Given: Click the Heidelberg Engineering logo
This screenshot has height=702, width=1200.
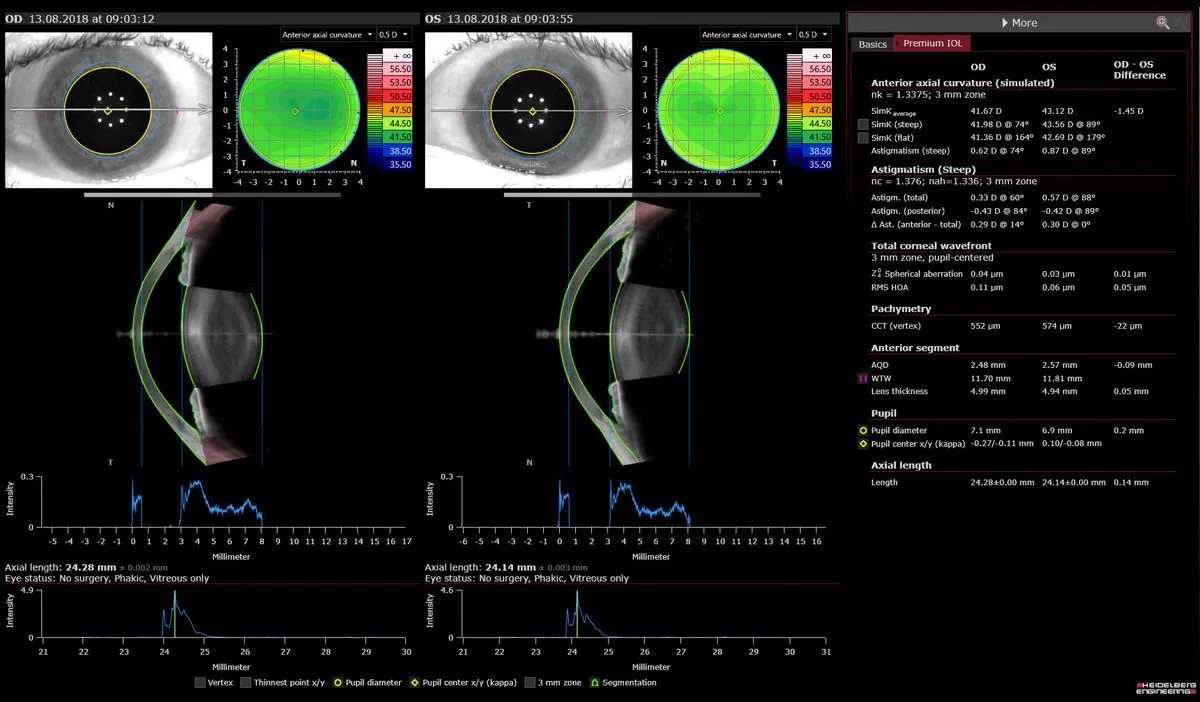Looking at the screenshot, I should (1164, 688).
